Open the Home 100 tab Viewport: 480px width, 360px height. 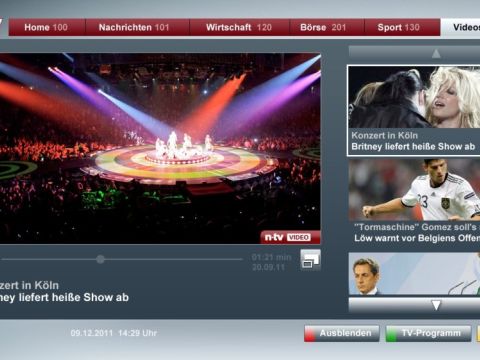[46, 27]
